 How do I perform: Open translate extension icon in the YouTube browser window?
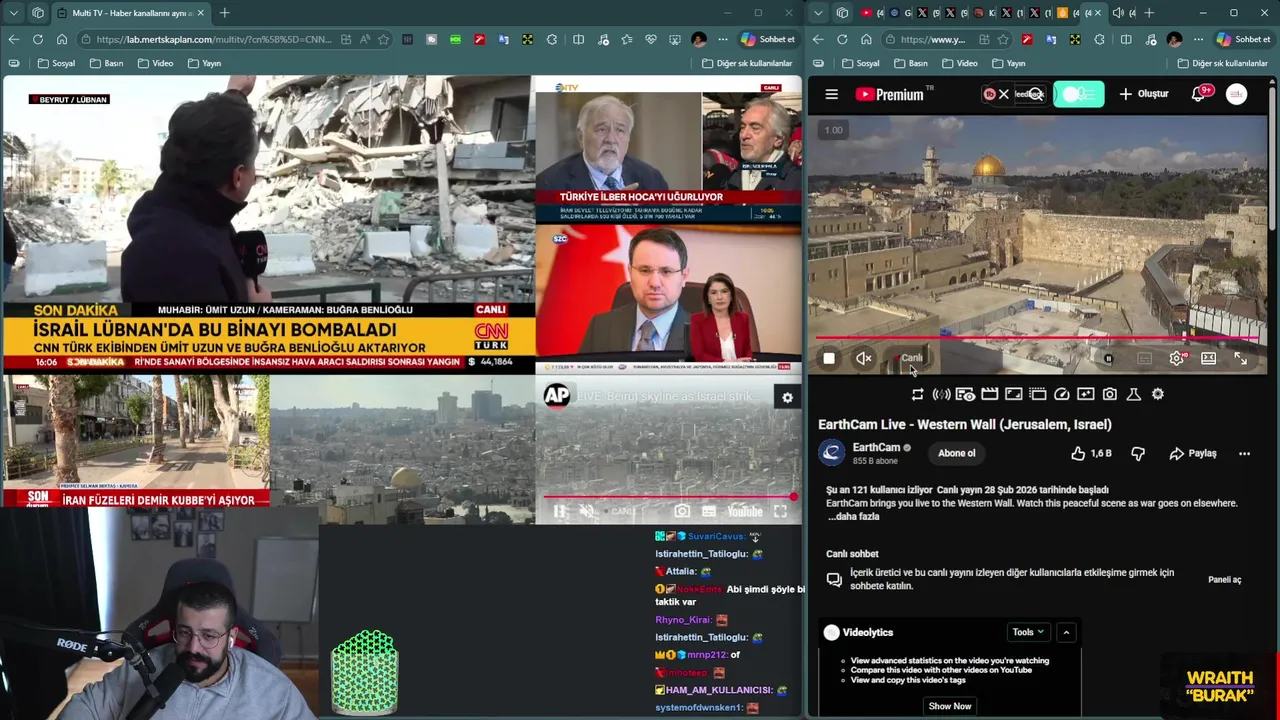tap(1050, 39)
